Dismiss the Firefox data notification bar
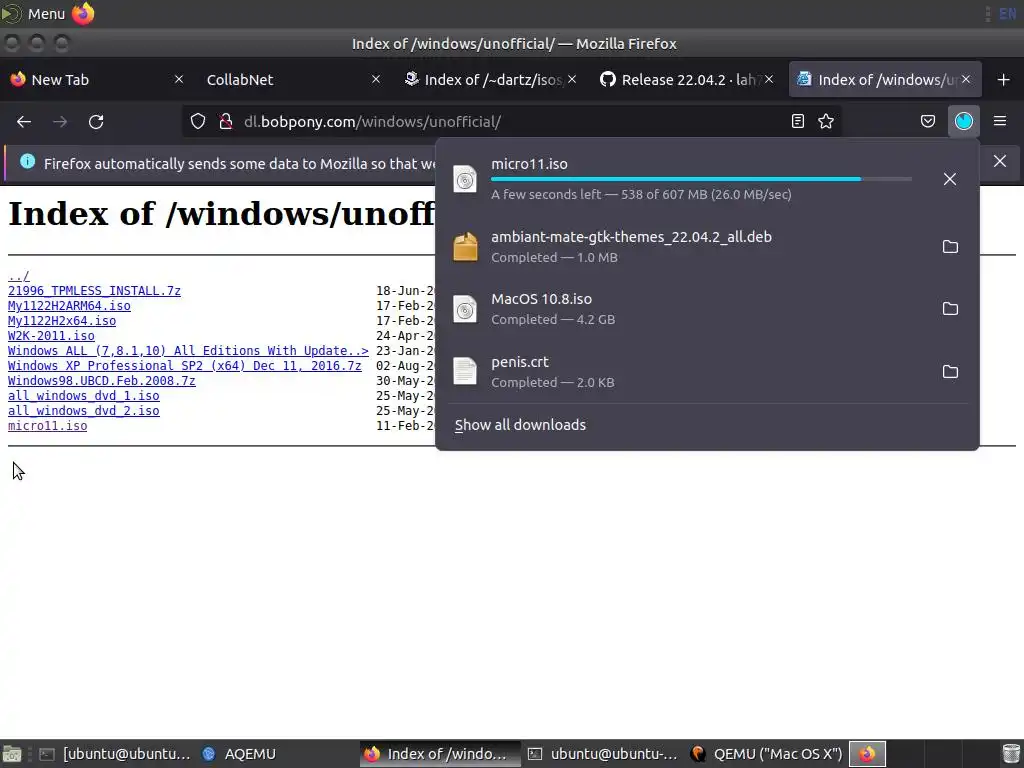 [1000, 161]
